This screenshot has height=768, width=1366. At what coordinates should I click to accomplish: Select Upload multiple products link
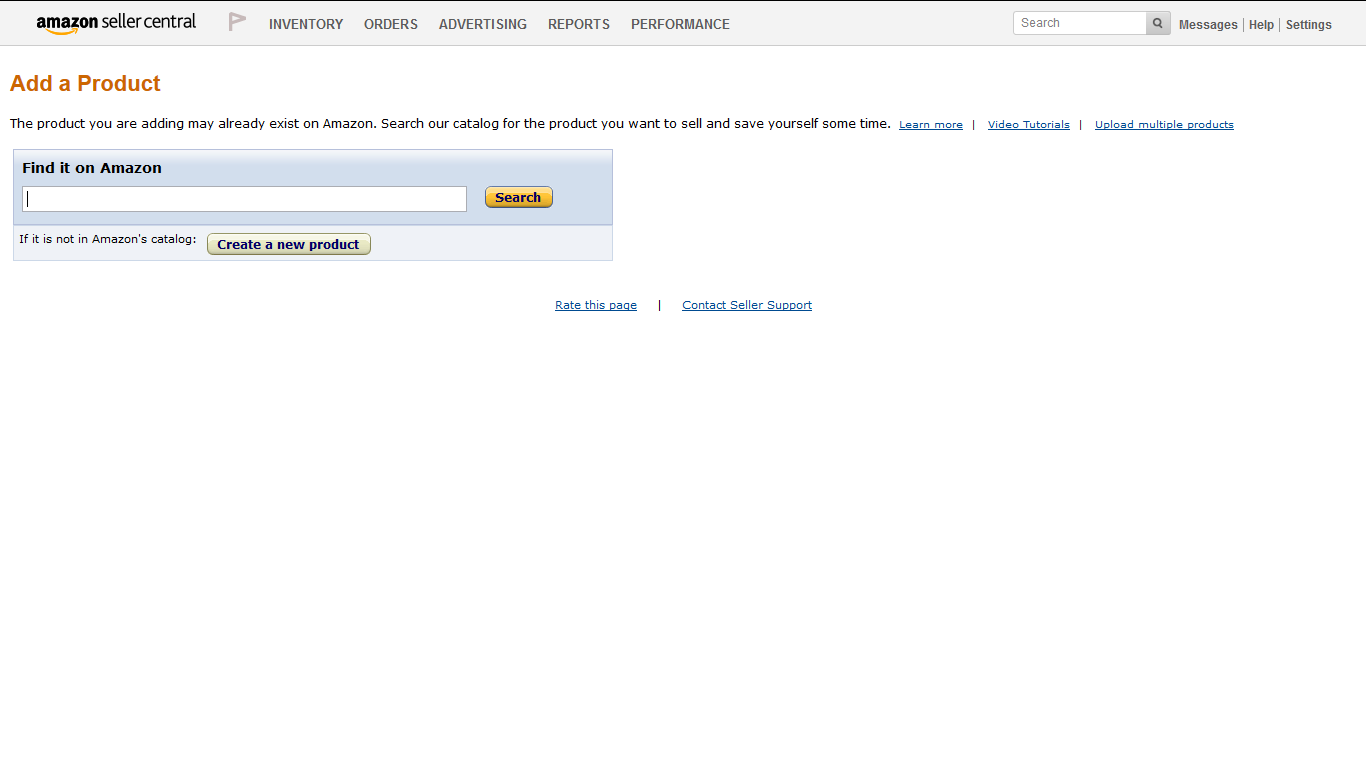(x=1164, y=125)
